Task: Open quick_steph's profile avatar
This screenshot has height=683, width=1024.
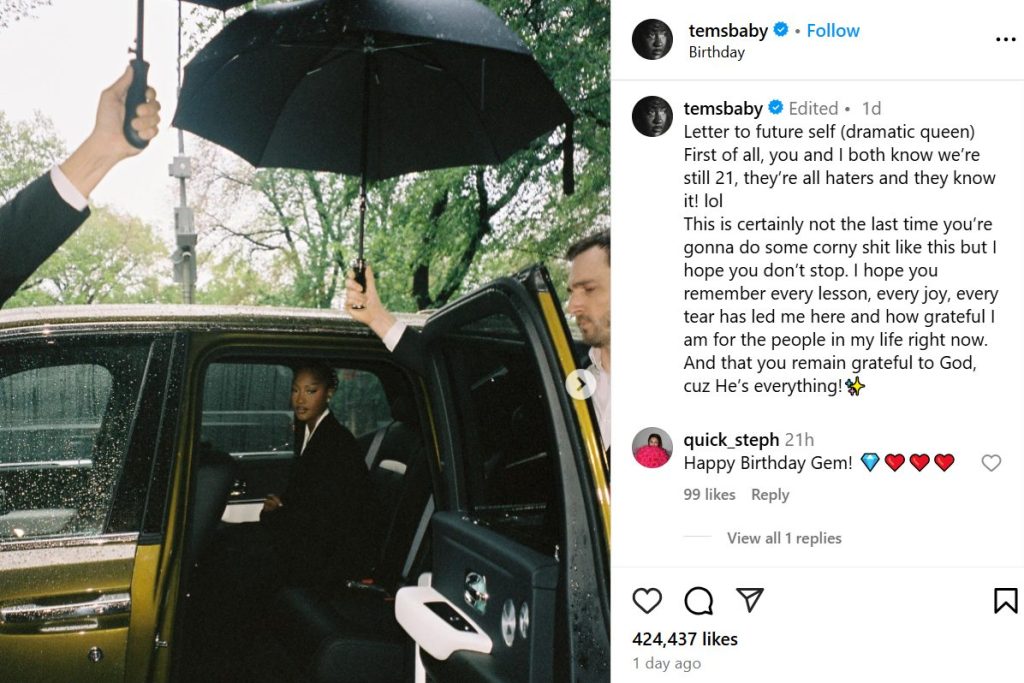Action: pos(652,448)
